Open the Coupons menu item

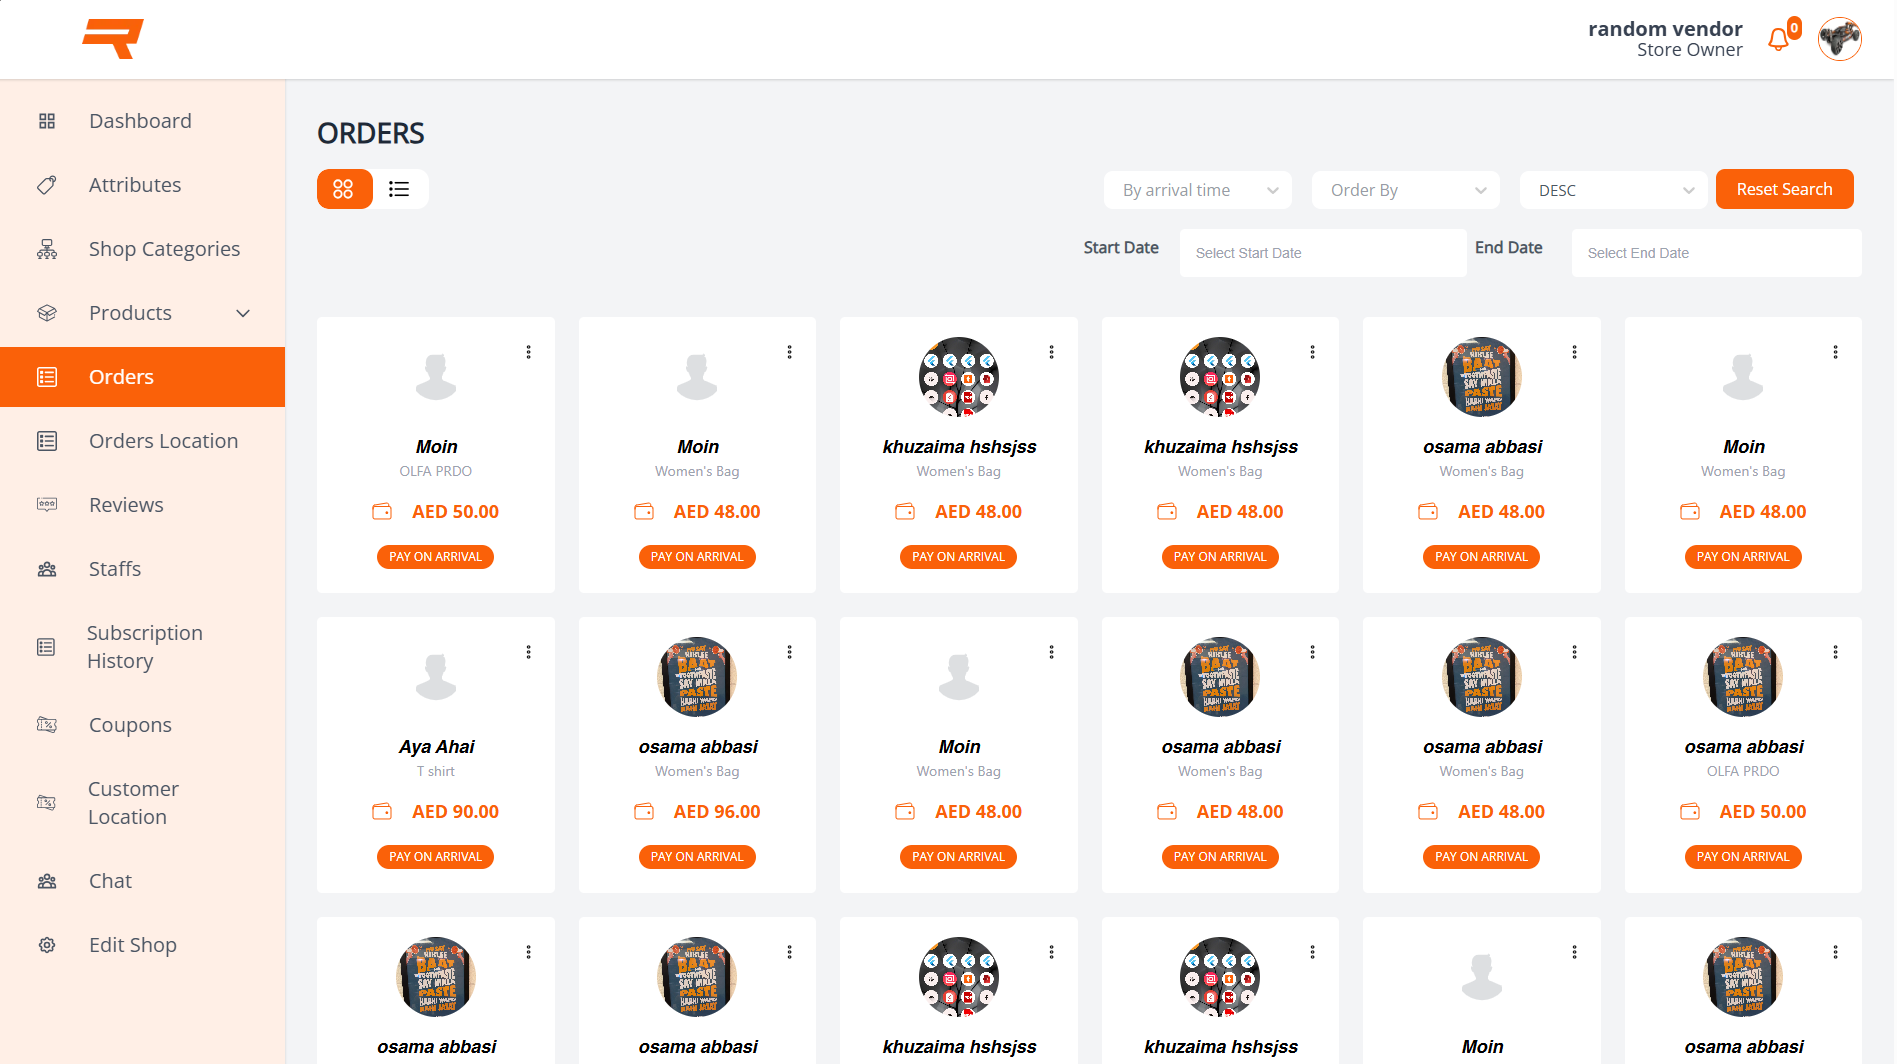point(142,725)
